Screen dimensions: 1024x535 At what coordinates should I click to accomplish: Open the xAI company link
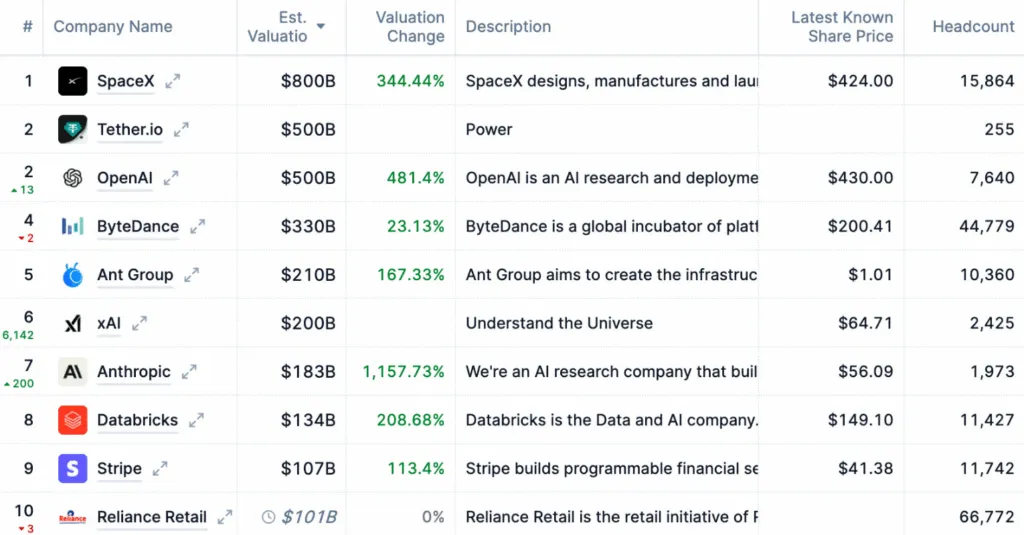(108, 323)
